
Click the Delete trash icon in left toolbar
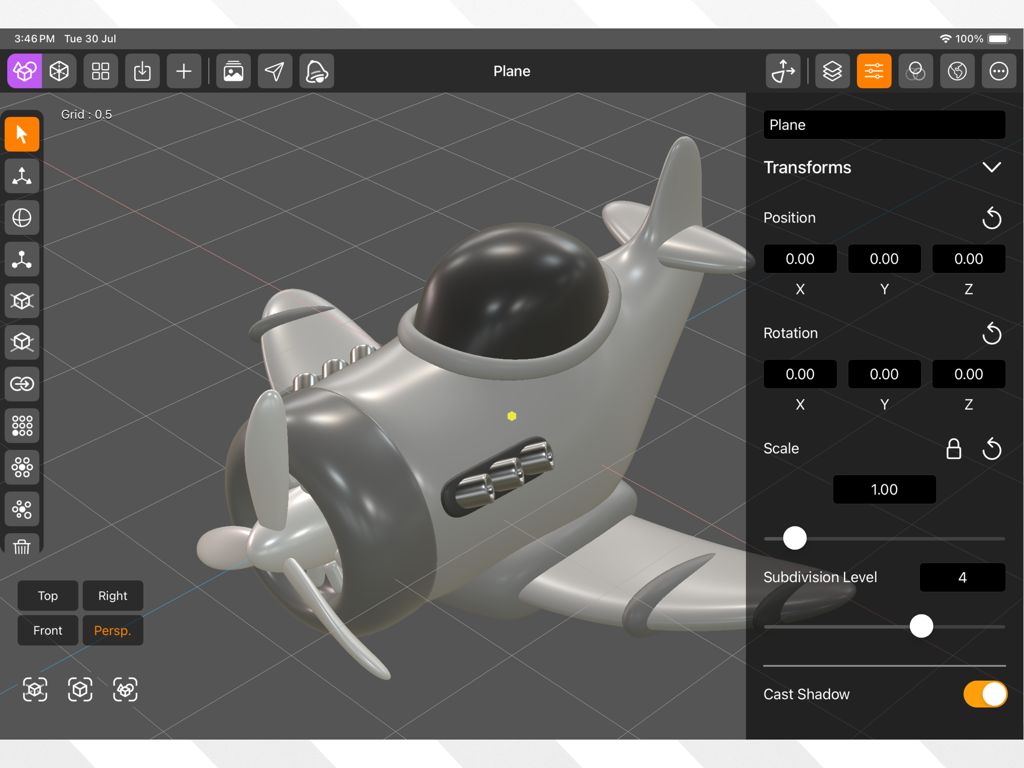[x=22, y=546]
